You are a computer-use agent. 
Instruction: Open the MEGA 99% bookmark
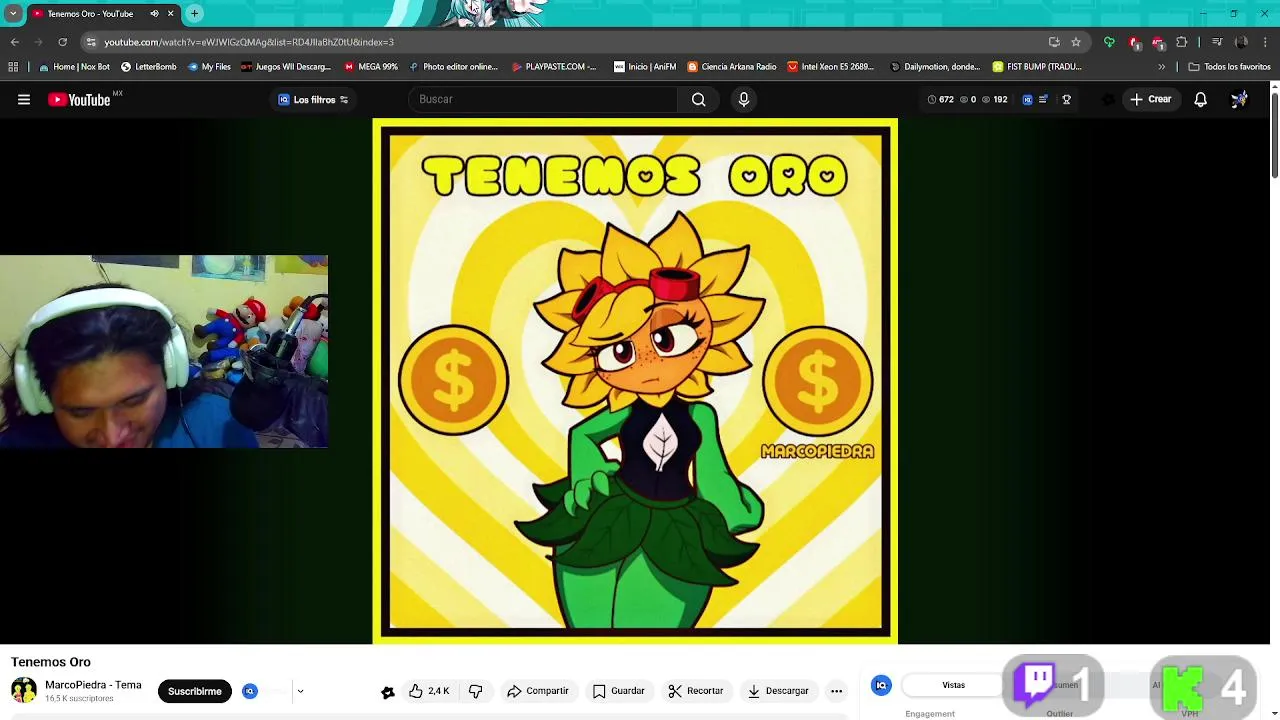[x=371, y=67]
